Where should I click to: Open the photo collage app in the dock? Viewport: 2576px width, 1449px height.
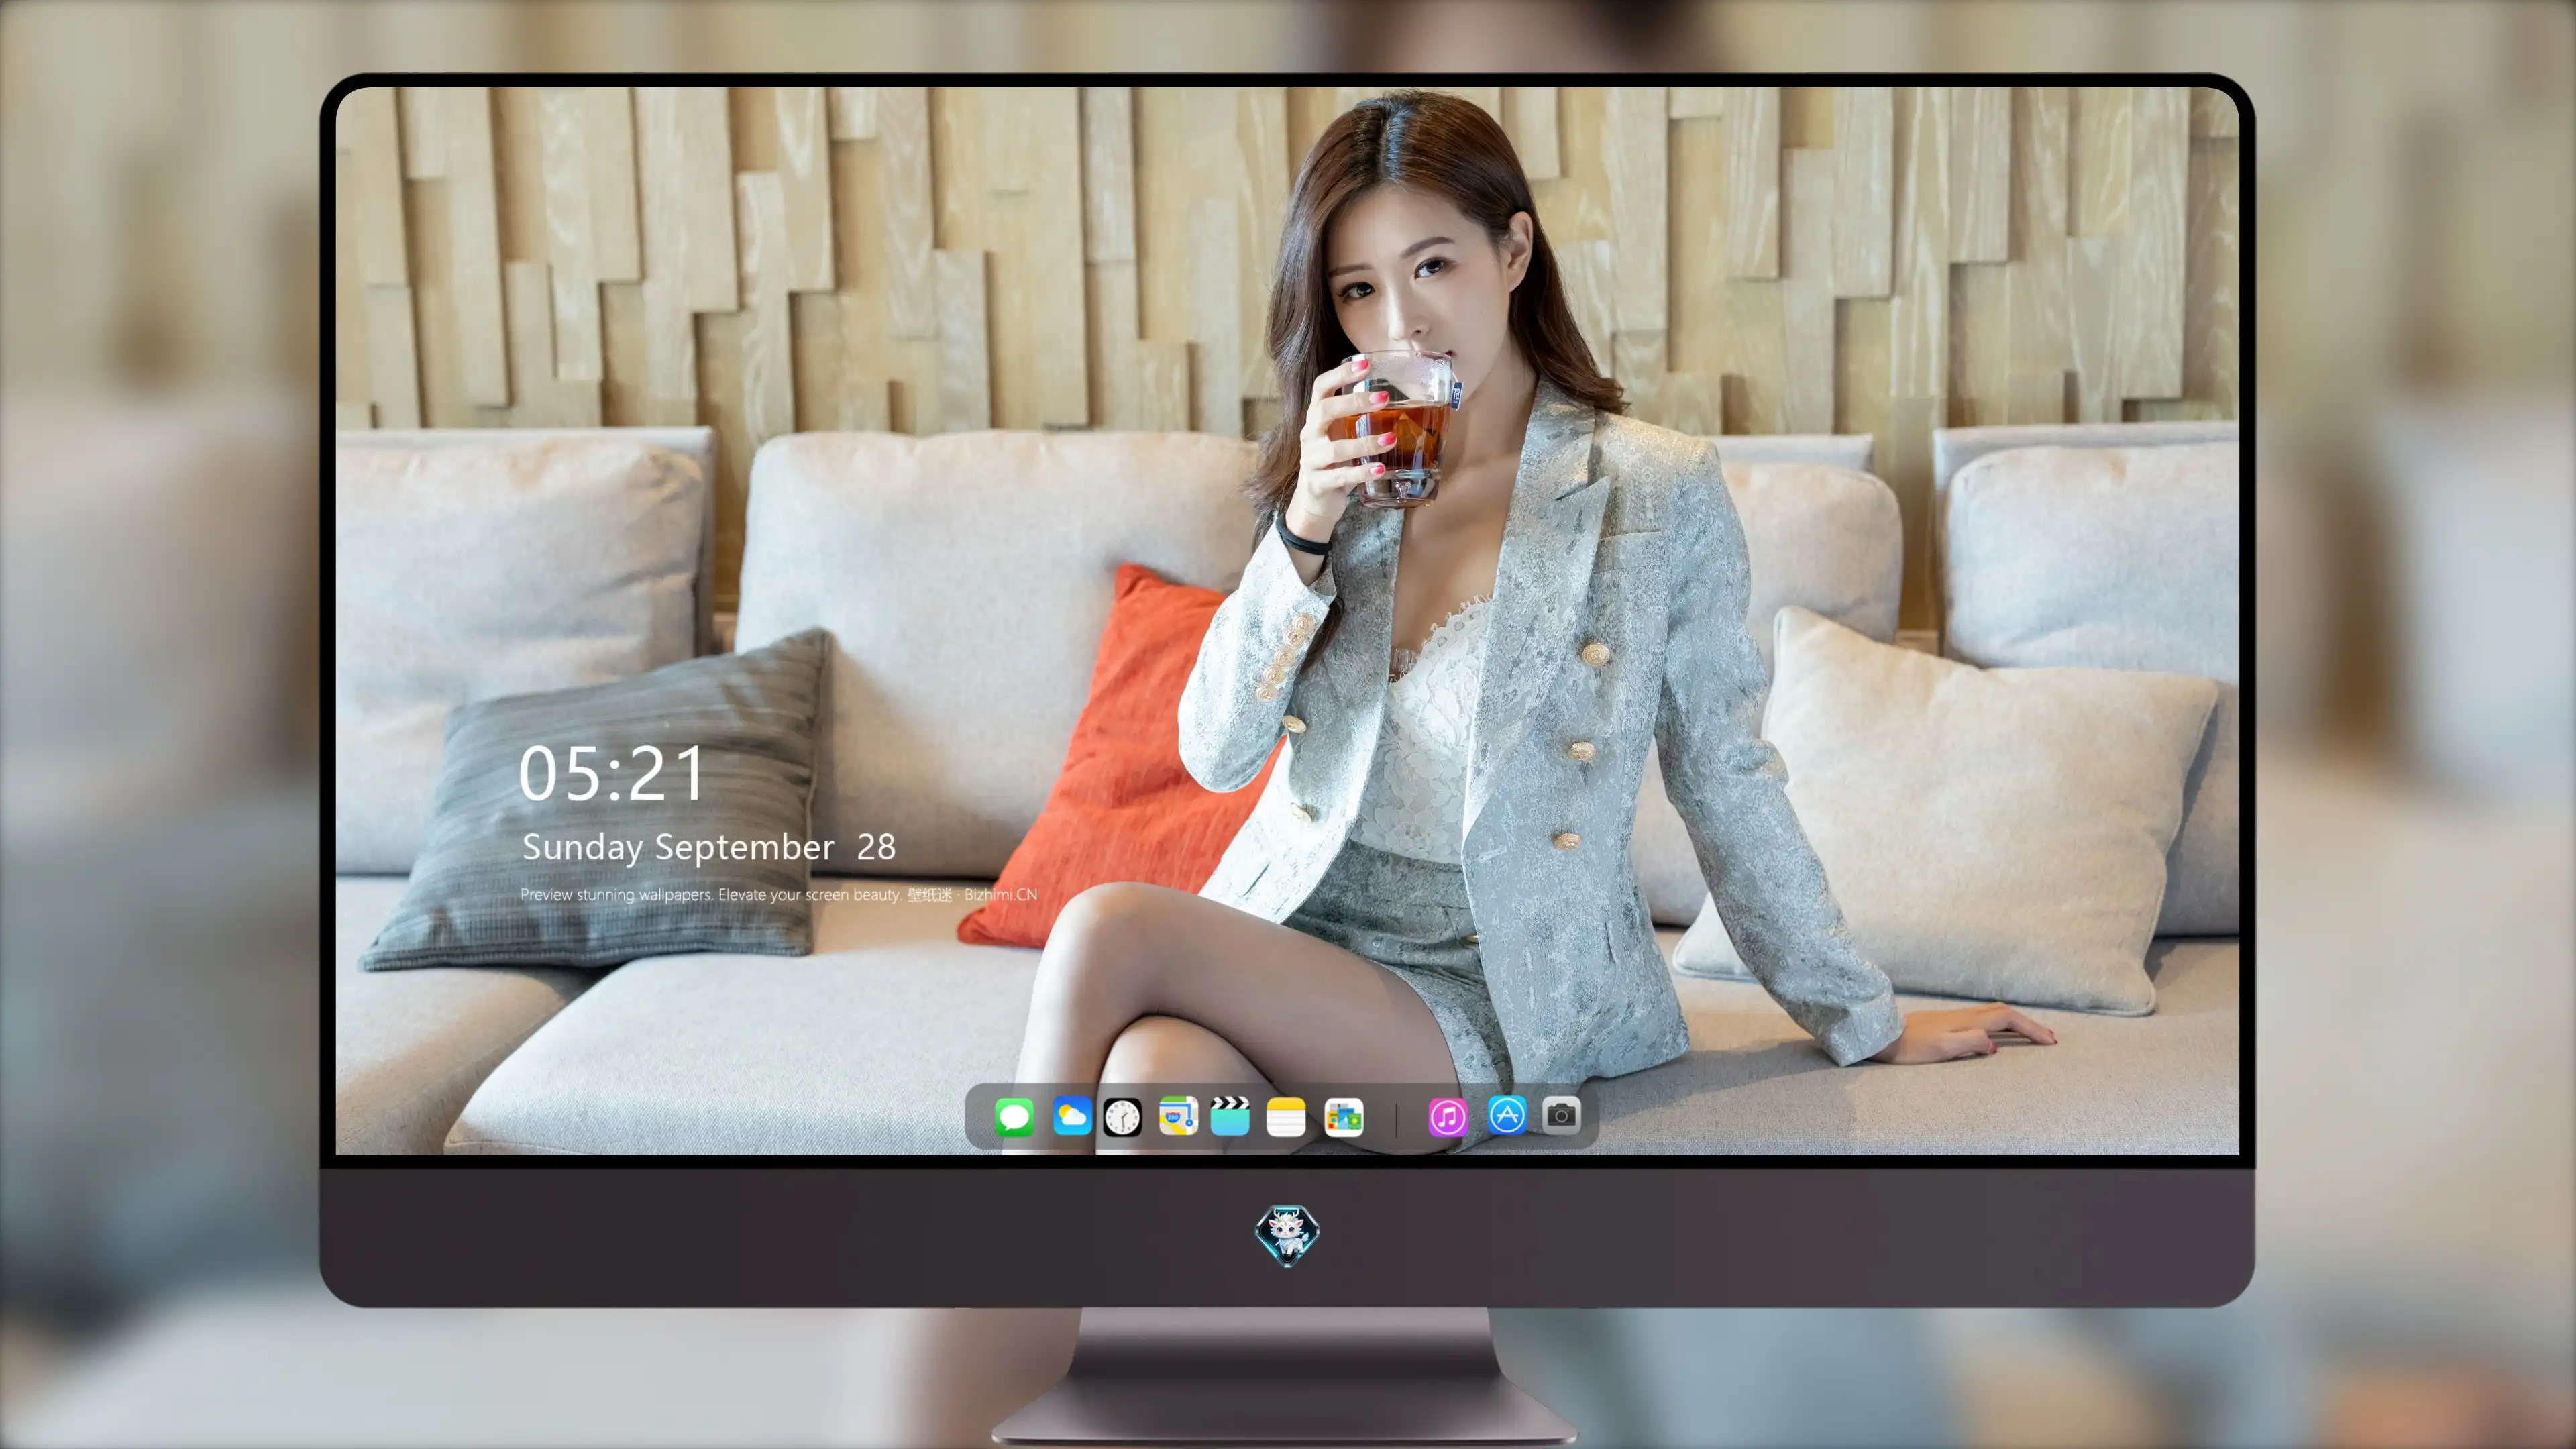pyautogui.click(x=1344, y=1117)
